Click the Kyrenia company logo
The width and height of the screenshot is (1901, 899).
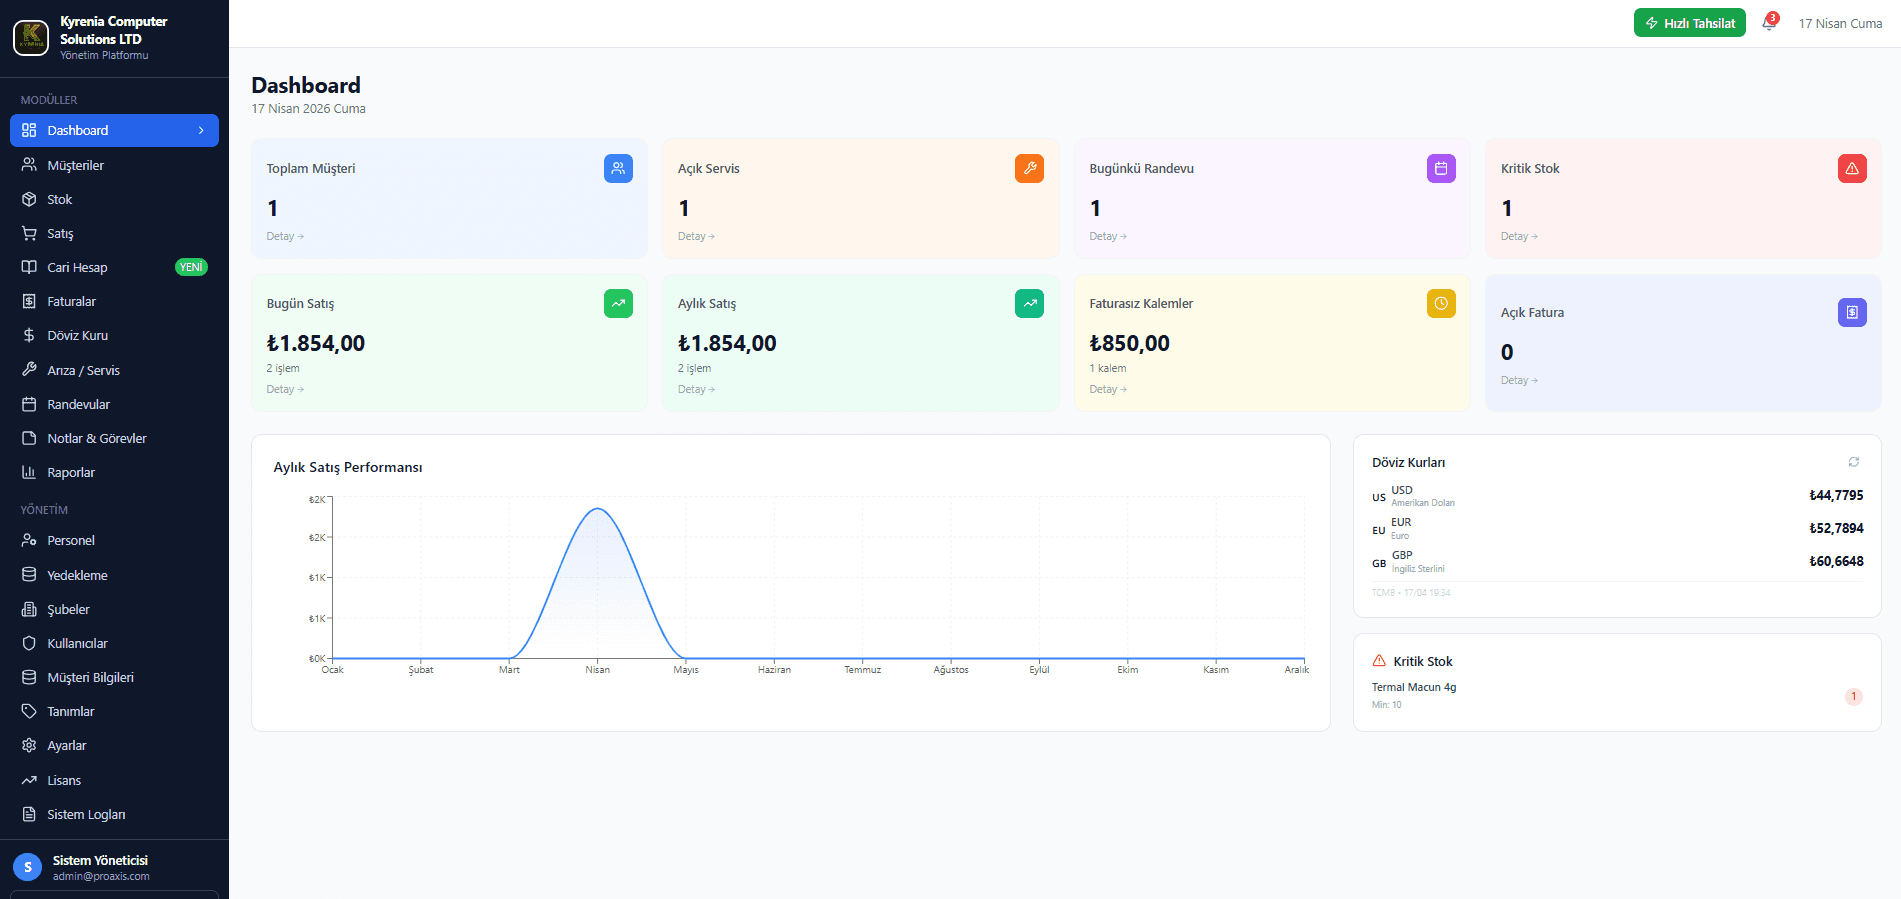[x=31, y=38]
